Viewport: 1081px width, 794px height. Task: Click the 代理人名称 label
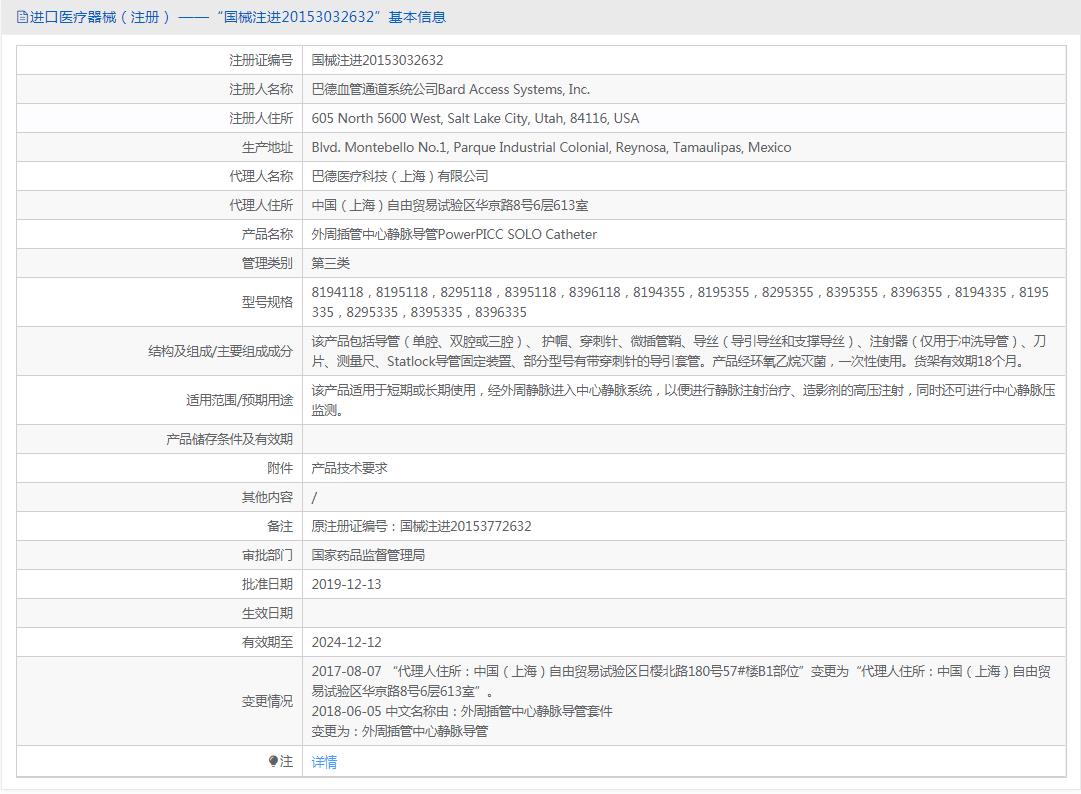[261, 176]
